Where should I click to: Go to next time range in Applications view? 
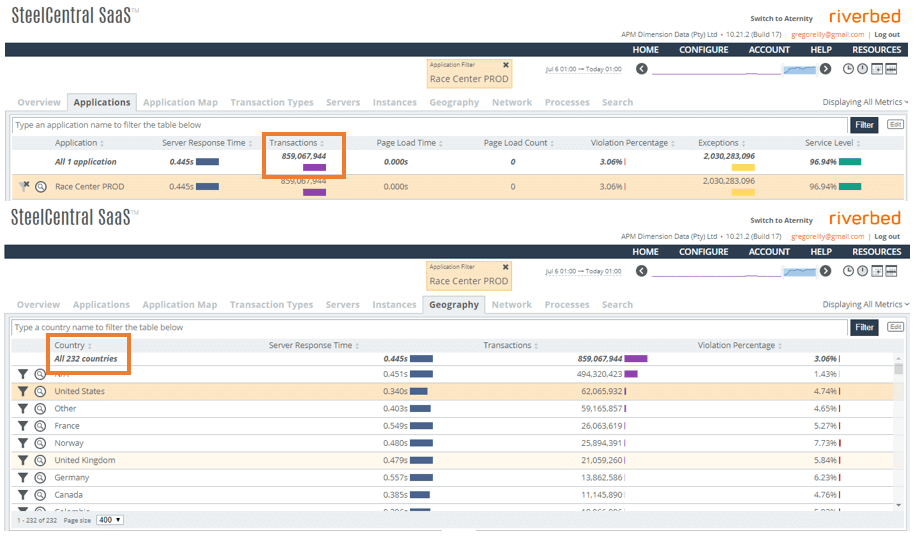point(825,69)
